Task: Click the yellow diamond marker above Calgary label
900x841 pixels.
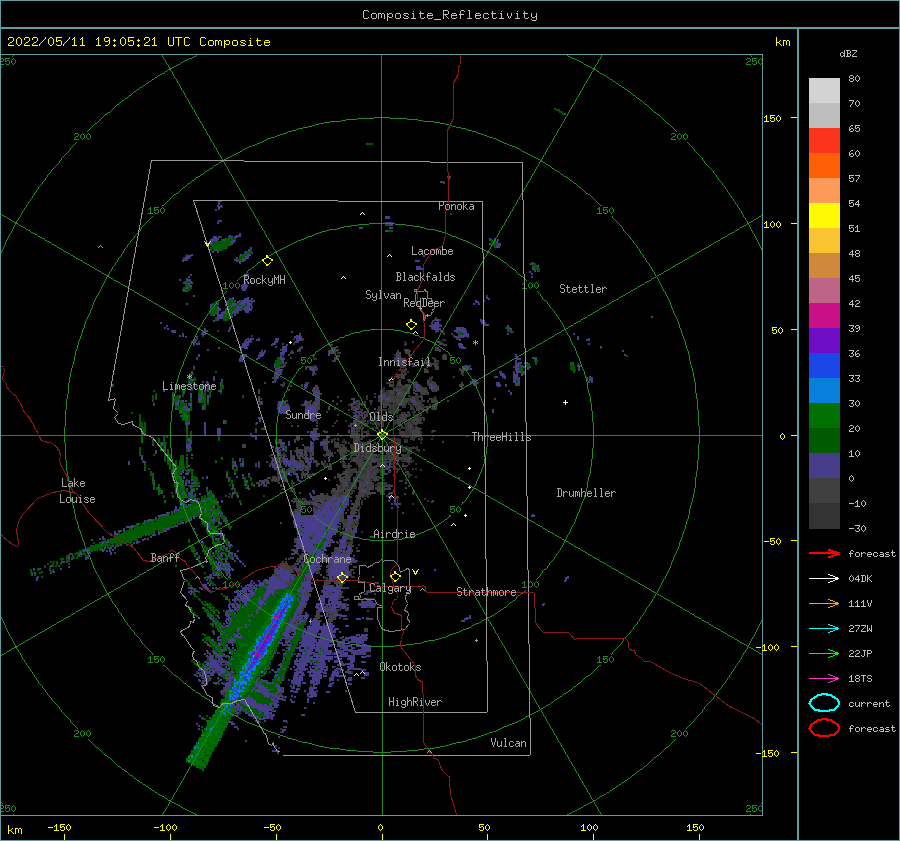Action: [395, 576]
